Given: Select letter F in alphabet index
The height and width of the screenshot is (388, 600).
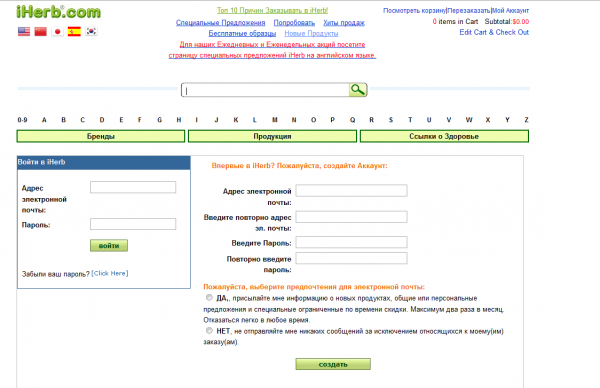Looking at the screenshot, I should [x=140, y=120].
